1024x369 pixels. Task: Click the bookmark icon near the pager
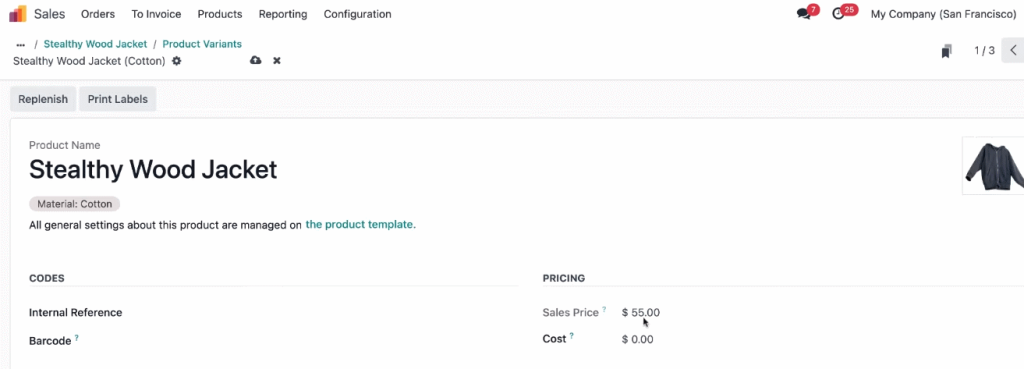946,51
